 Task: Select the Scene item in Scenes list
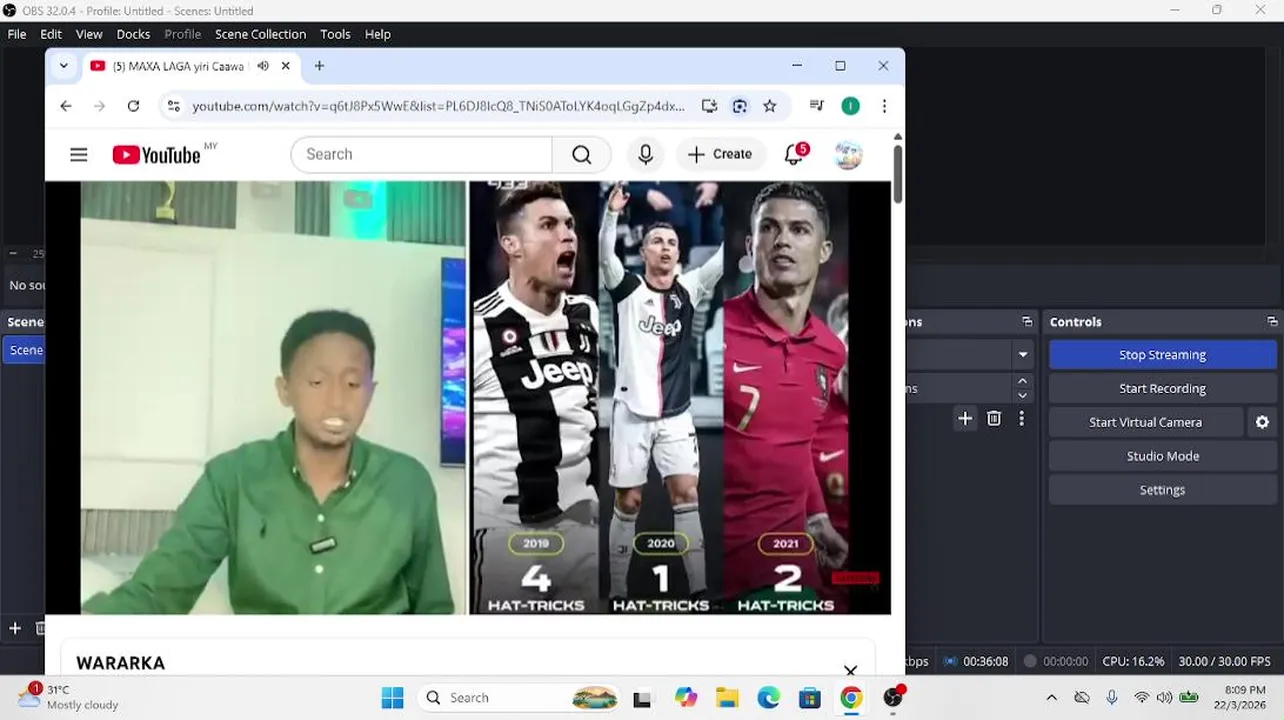pos(22,350)
